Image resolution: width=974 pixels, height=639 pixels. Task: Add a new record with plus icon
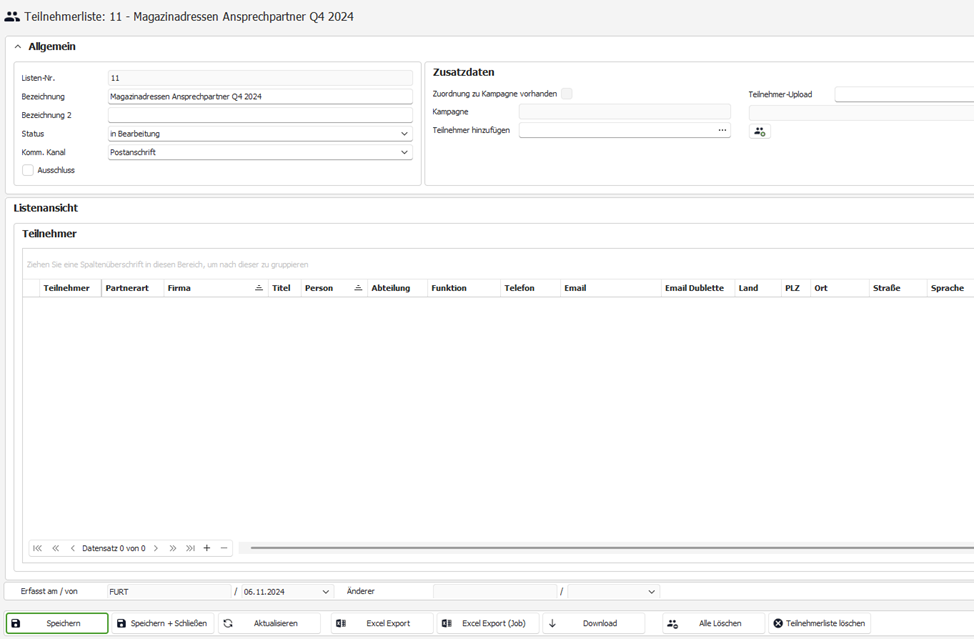pos(207,548)
